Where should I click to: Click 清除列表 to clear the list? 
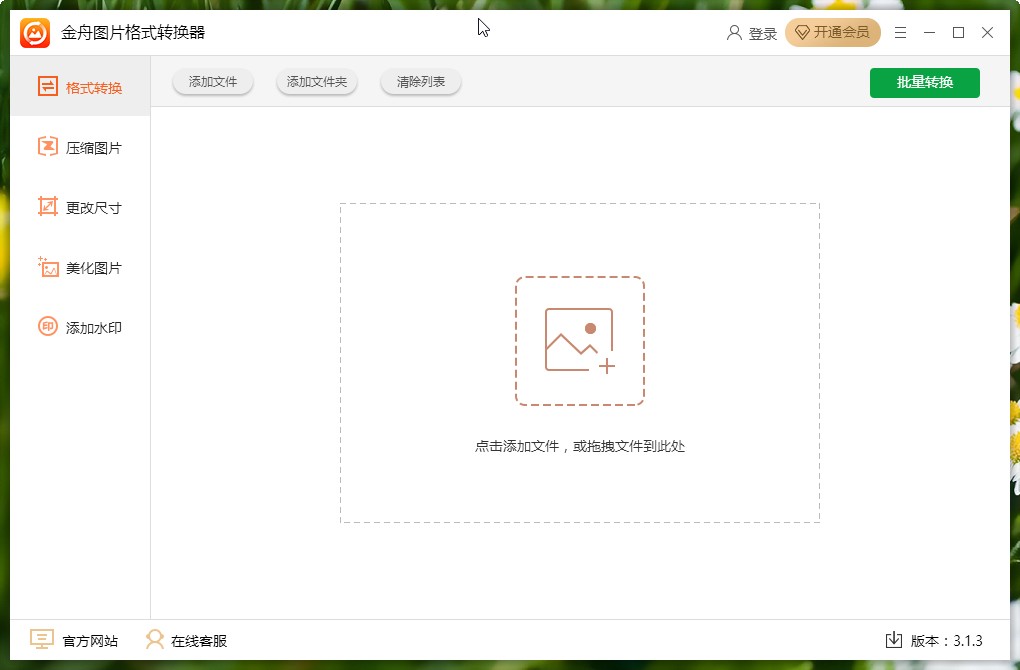[x=420, y=82]
